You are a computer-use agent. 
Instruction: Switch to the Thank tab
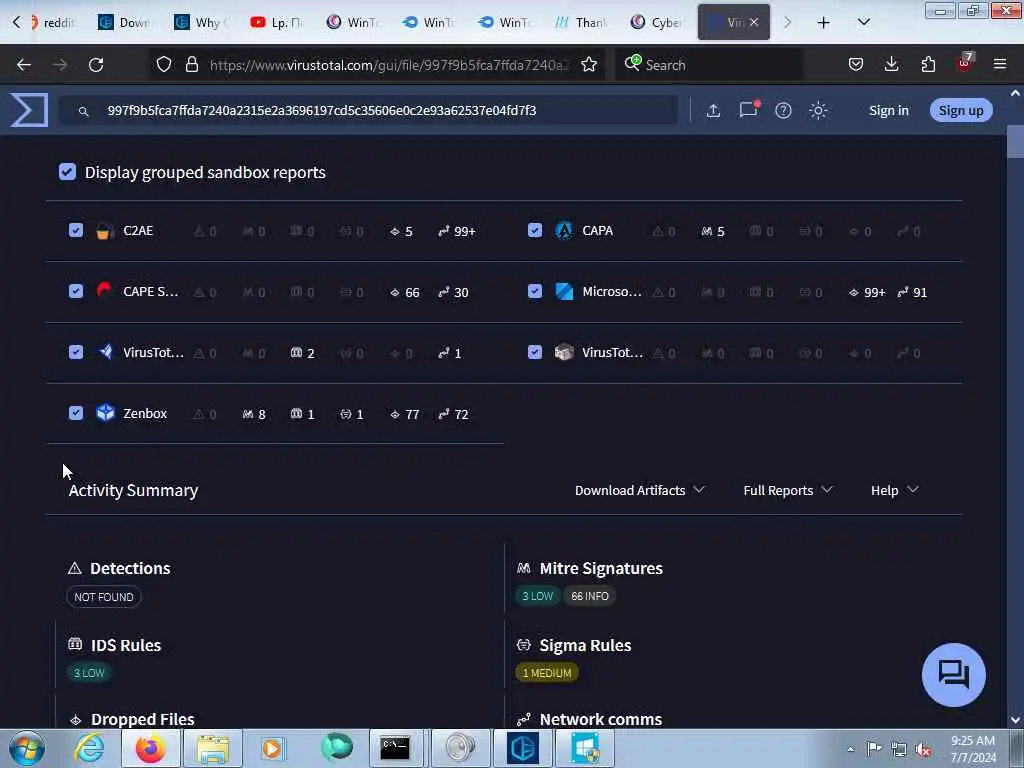582,23
